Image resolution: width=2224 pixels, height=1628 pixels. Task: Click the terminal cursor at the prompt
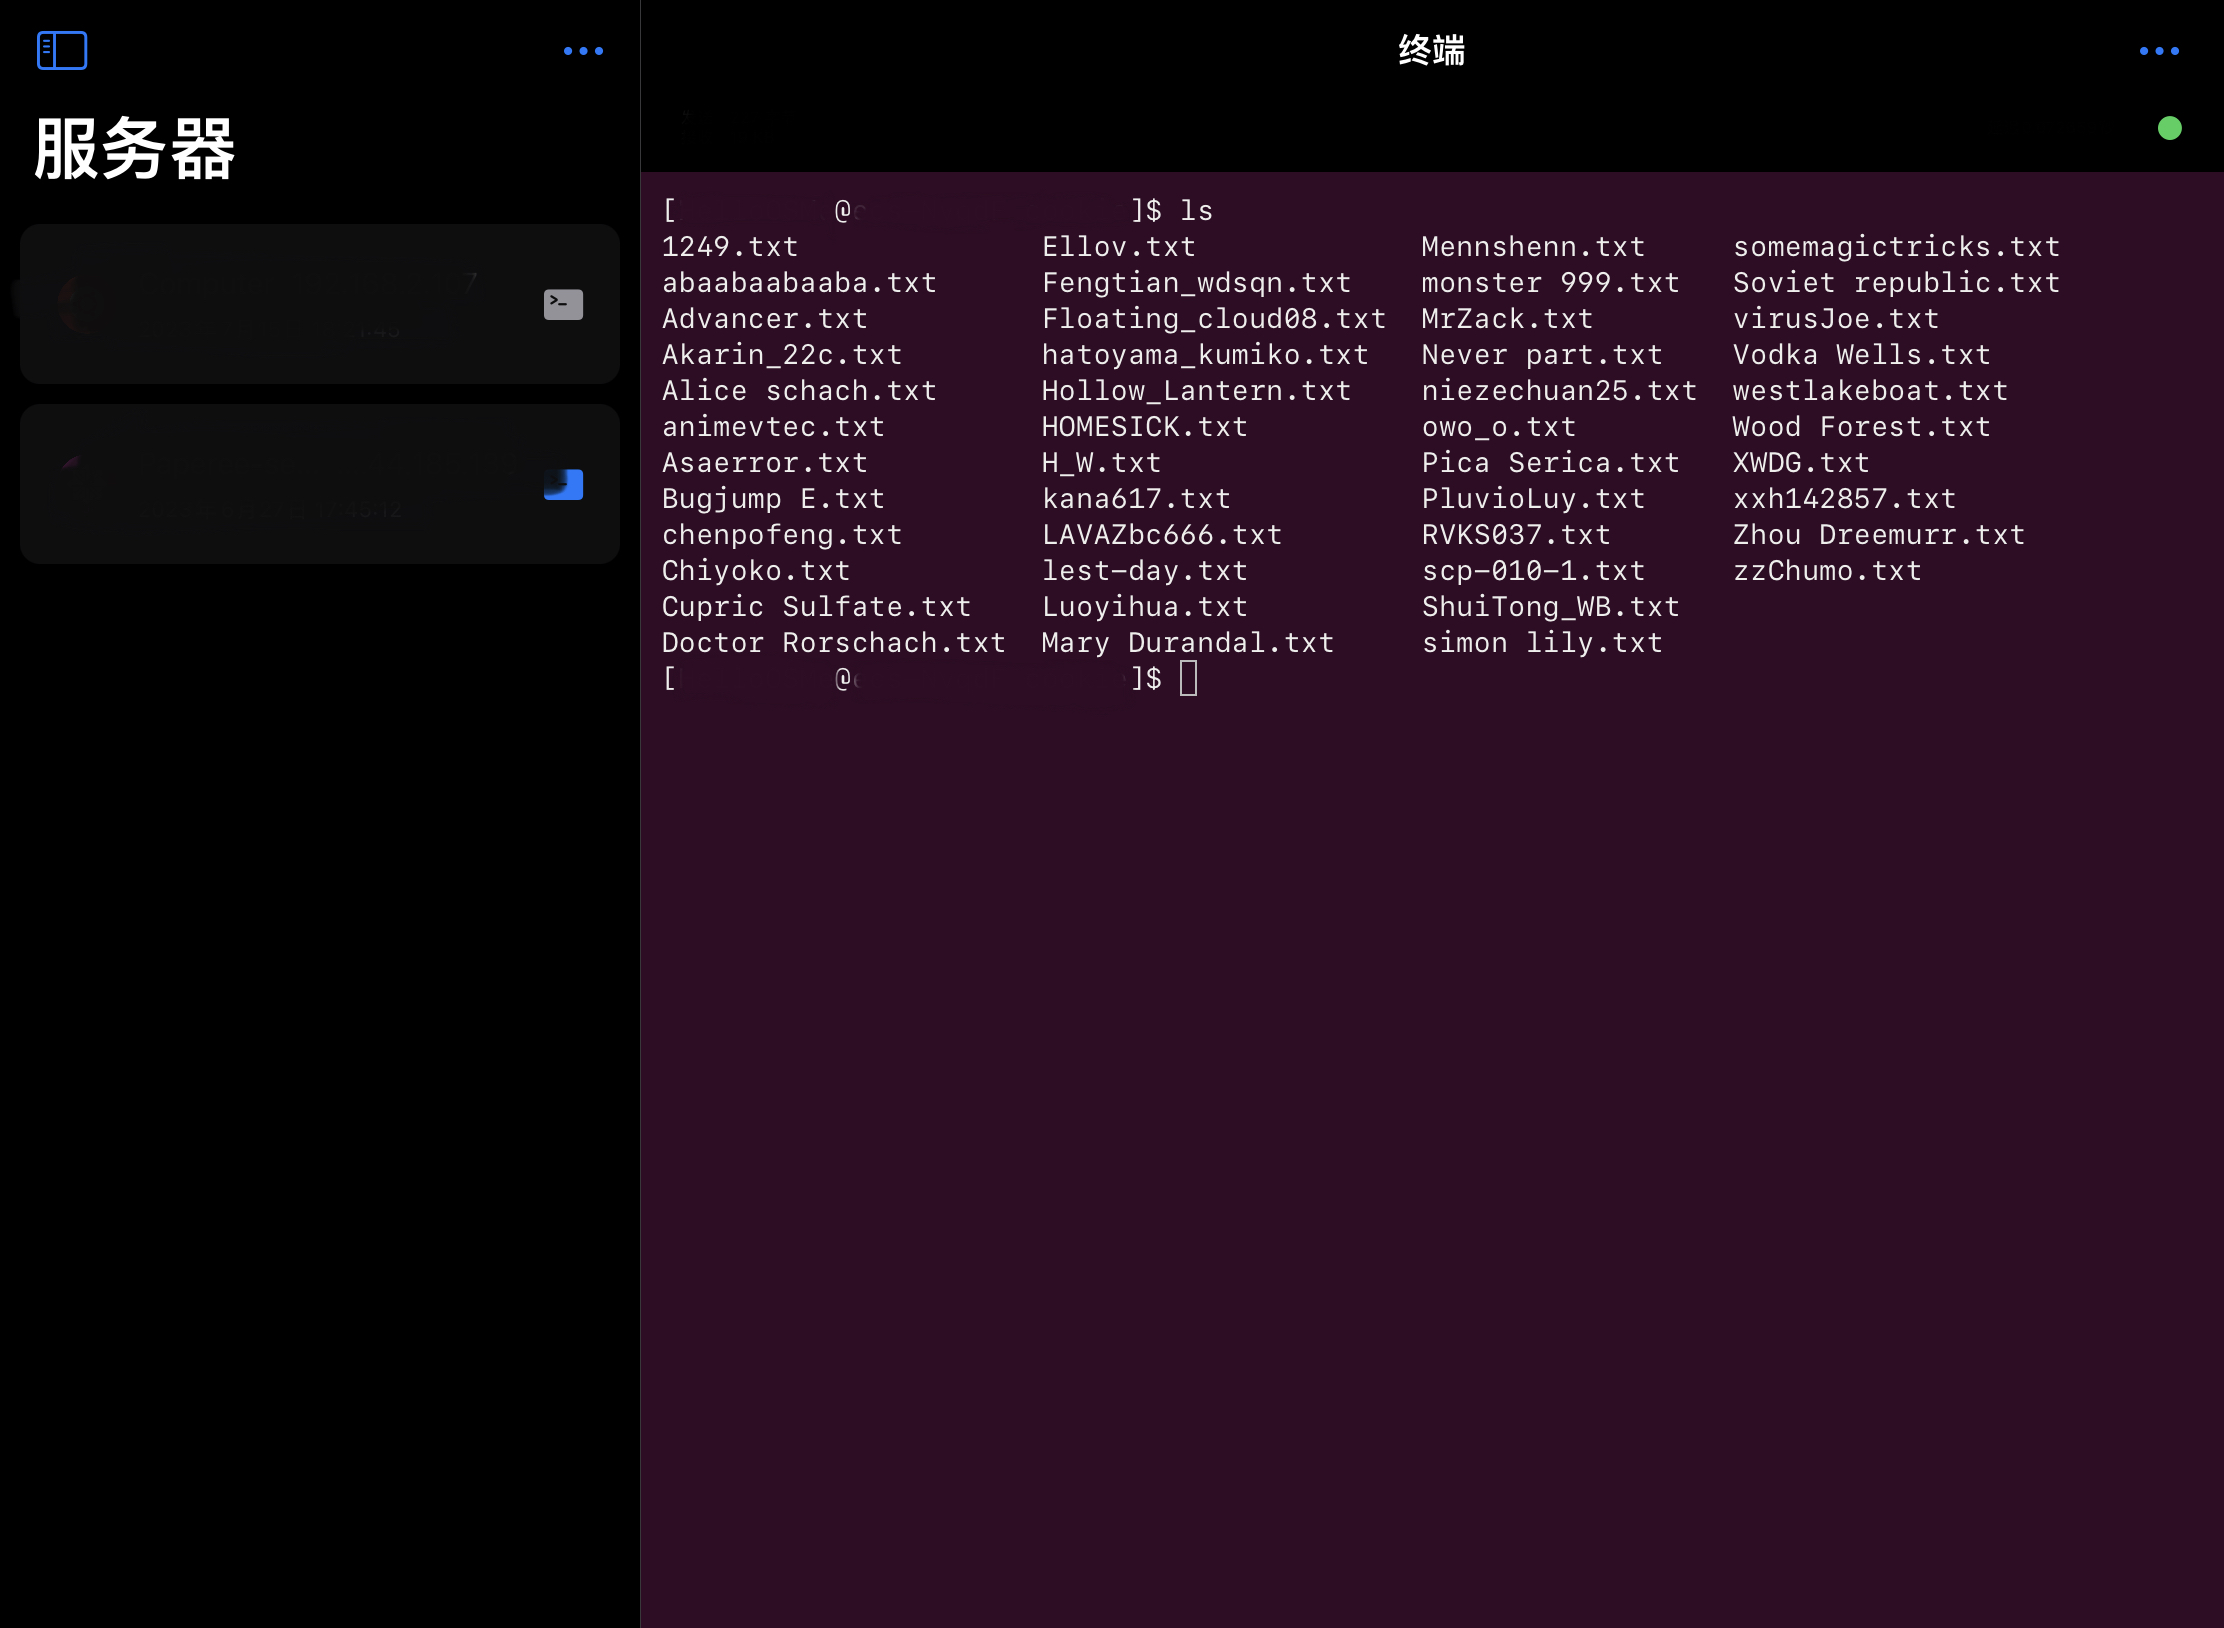click(1188, 679)
